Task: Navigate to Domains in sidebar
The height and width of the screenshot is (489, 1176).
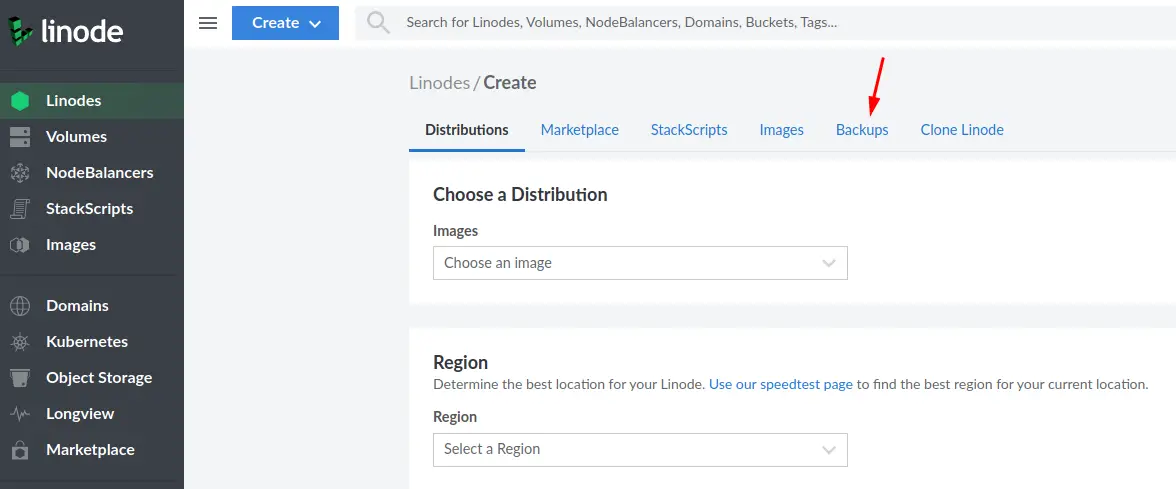Action: pyautogui.click(x=77, y=305)
